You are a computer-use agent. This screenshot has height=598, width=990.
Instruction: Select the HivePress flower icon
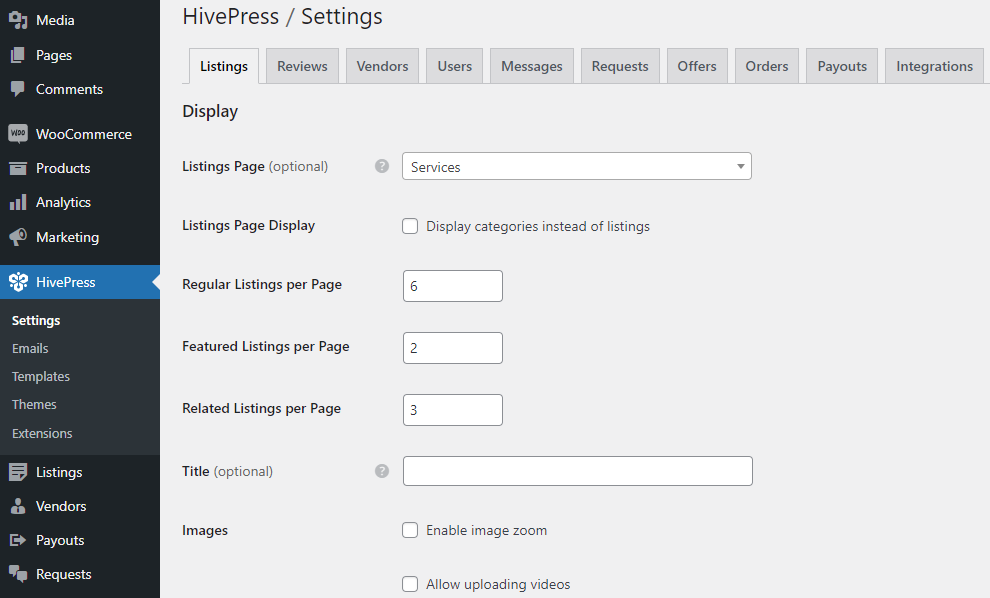[19, 282]
